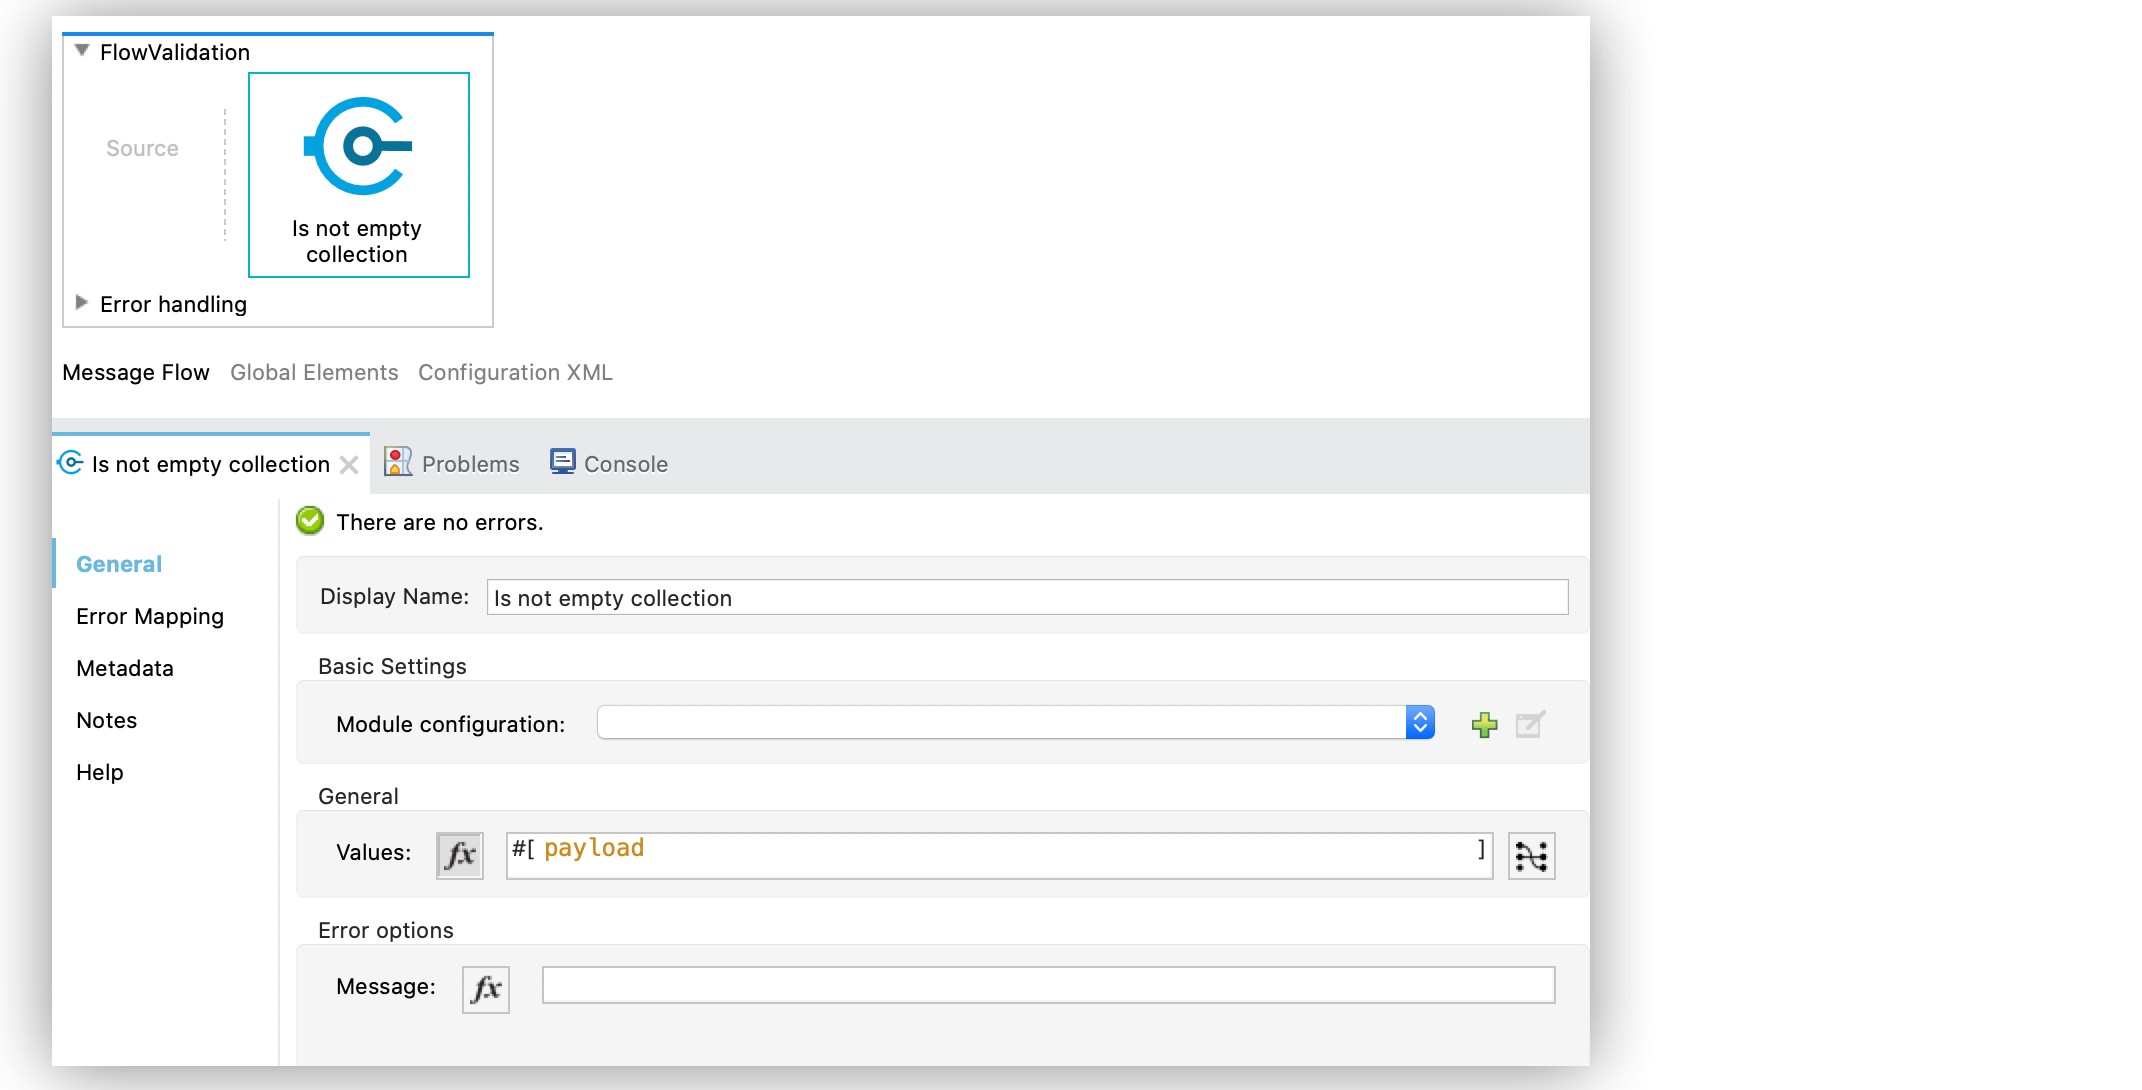Toggle fx expression mode for Message

(x=486, y=989)
